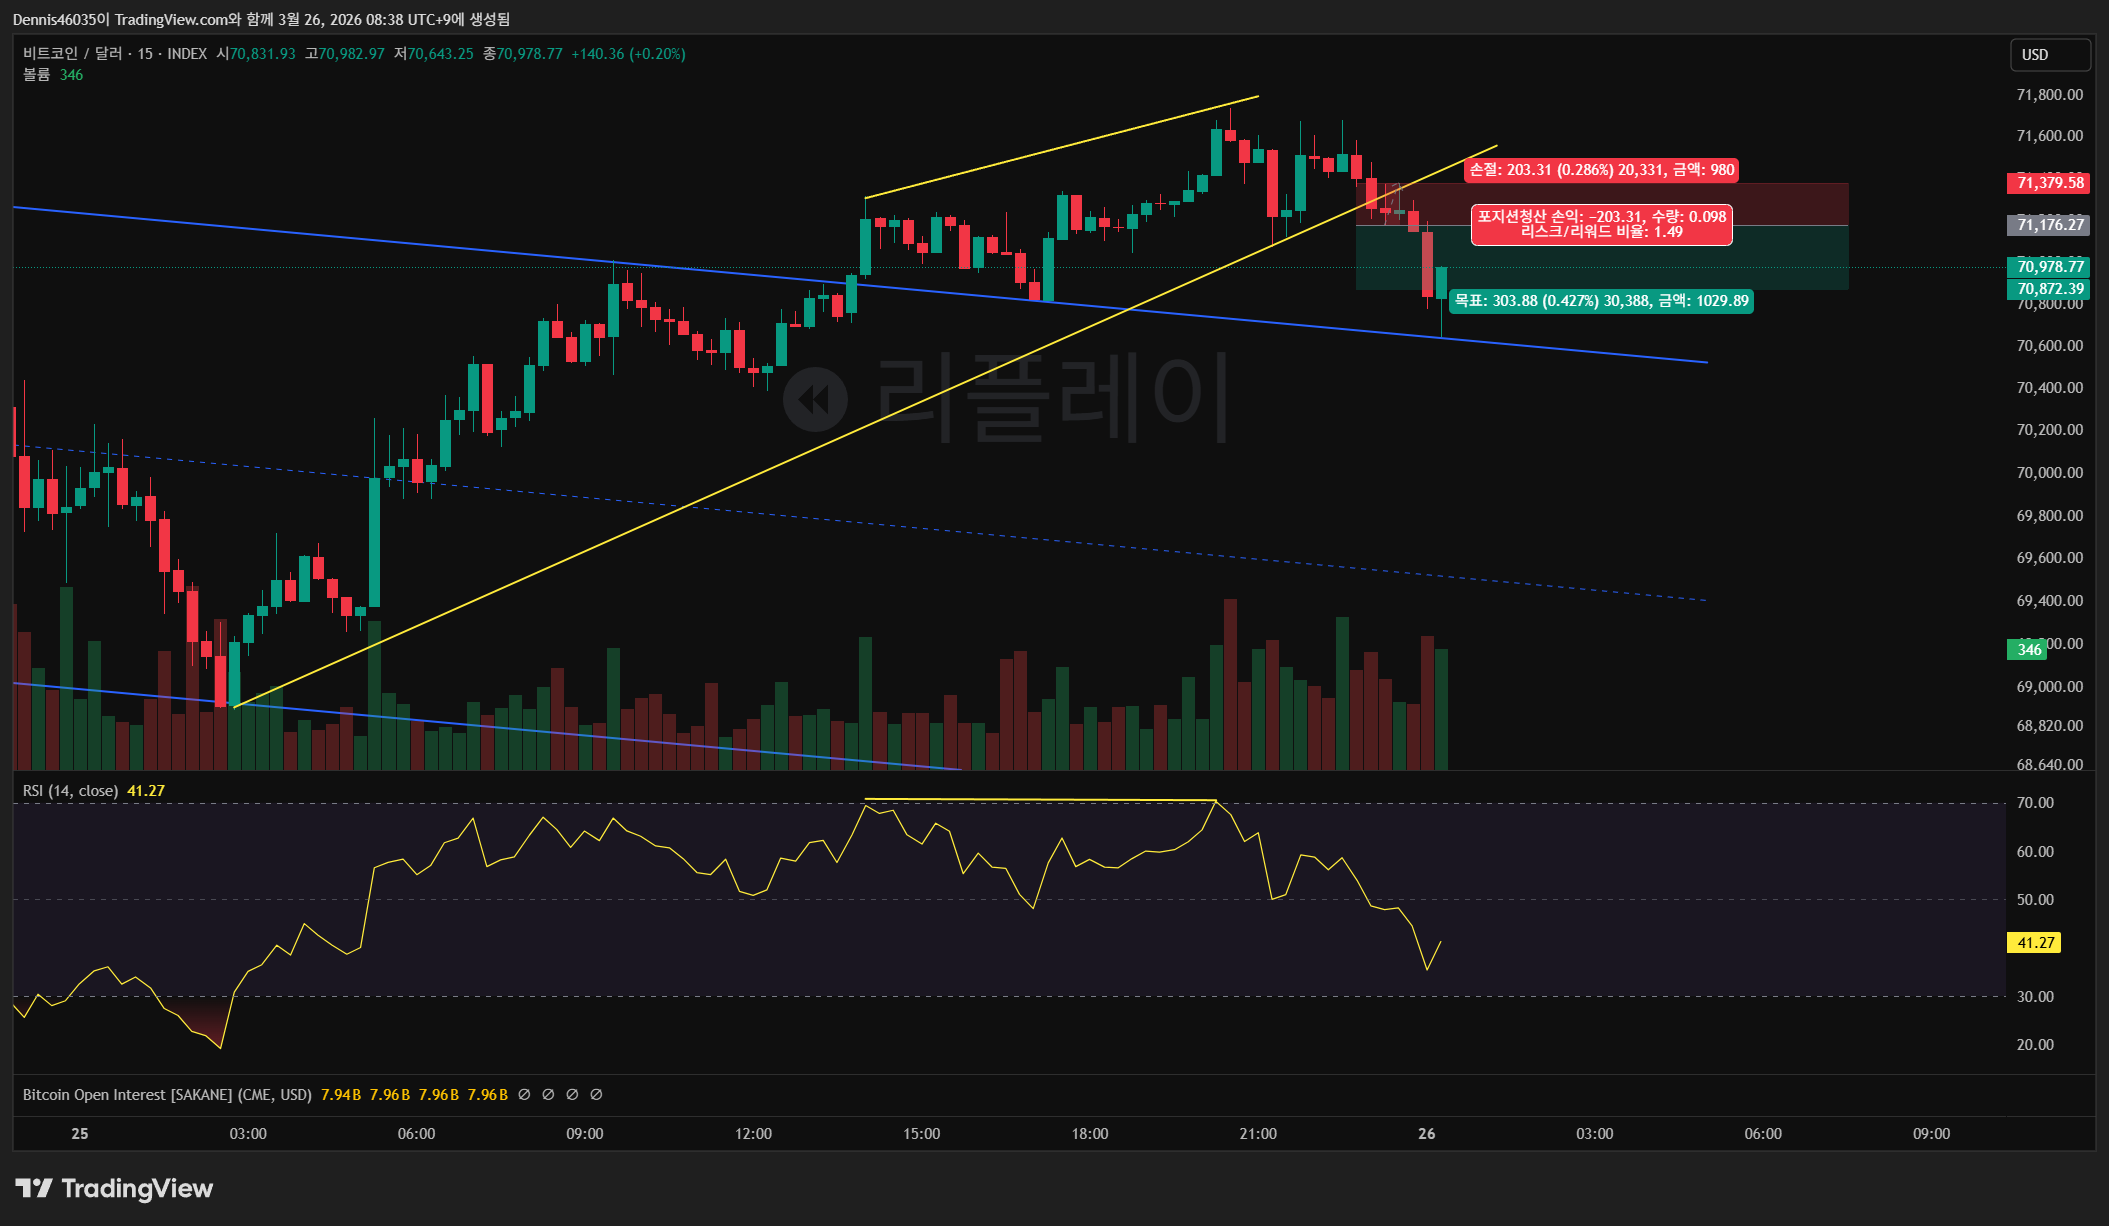2109x1226 pixels.
Task: Click the 70,000.00 price axis label
Action: coord(2050,473)
